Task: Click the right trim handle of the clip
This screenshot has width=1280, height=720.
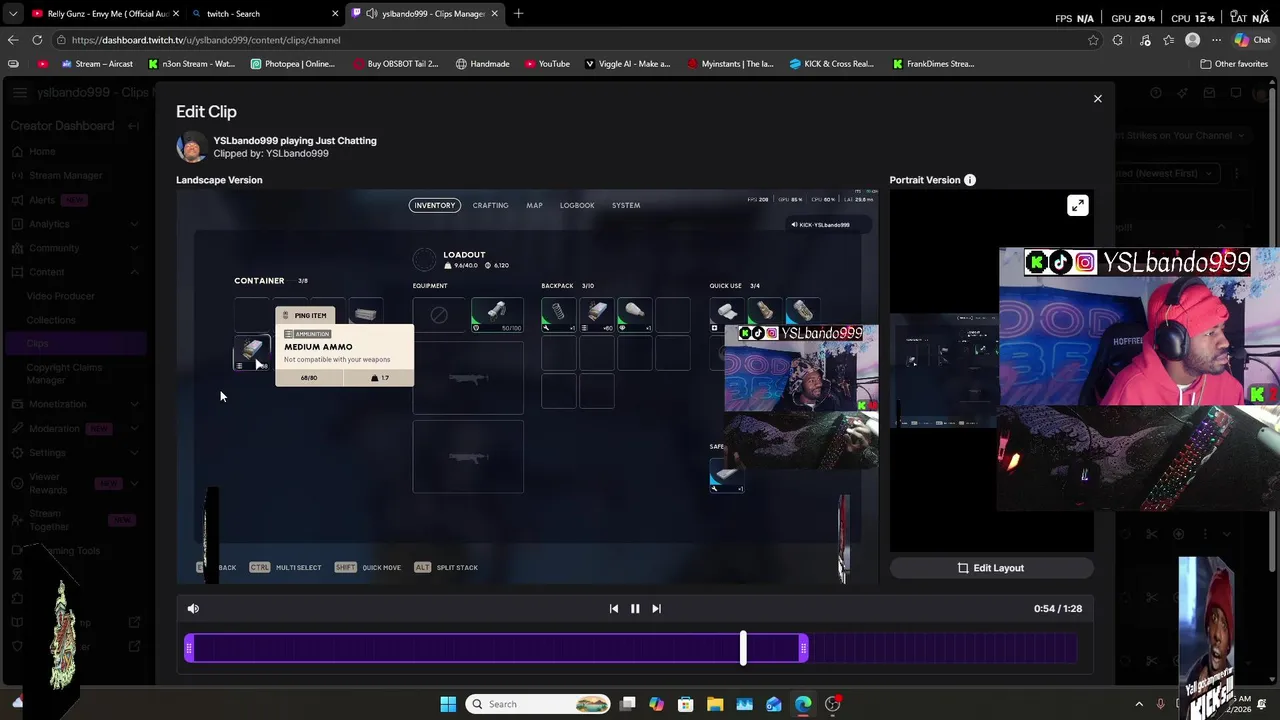Action: 803,649
